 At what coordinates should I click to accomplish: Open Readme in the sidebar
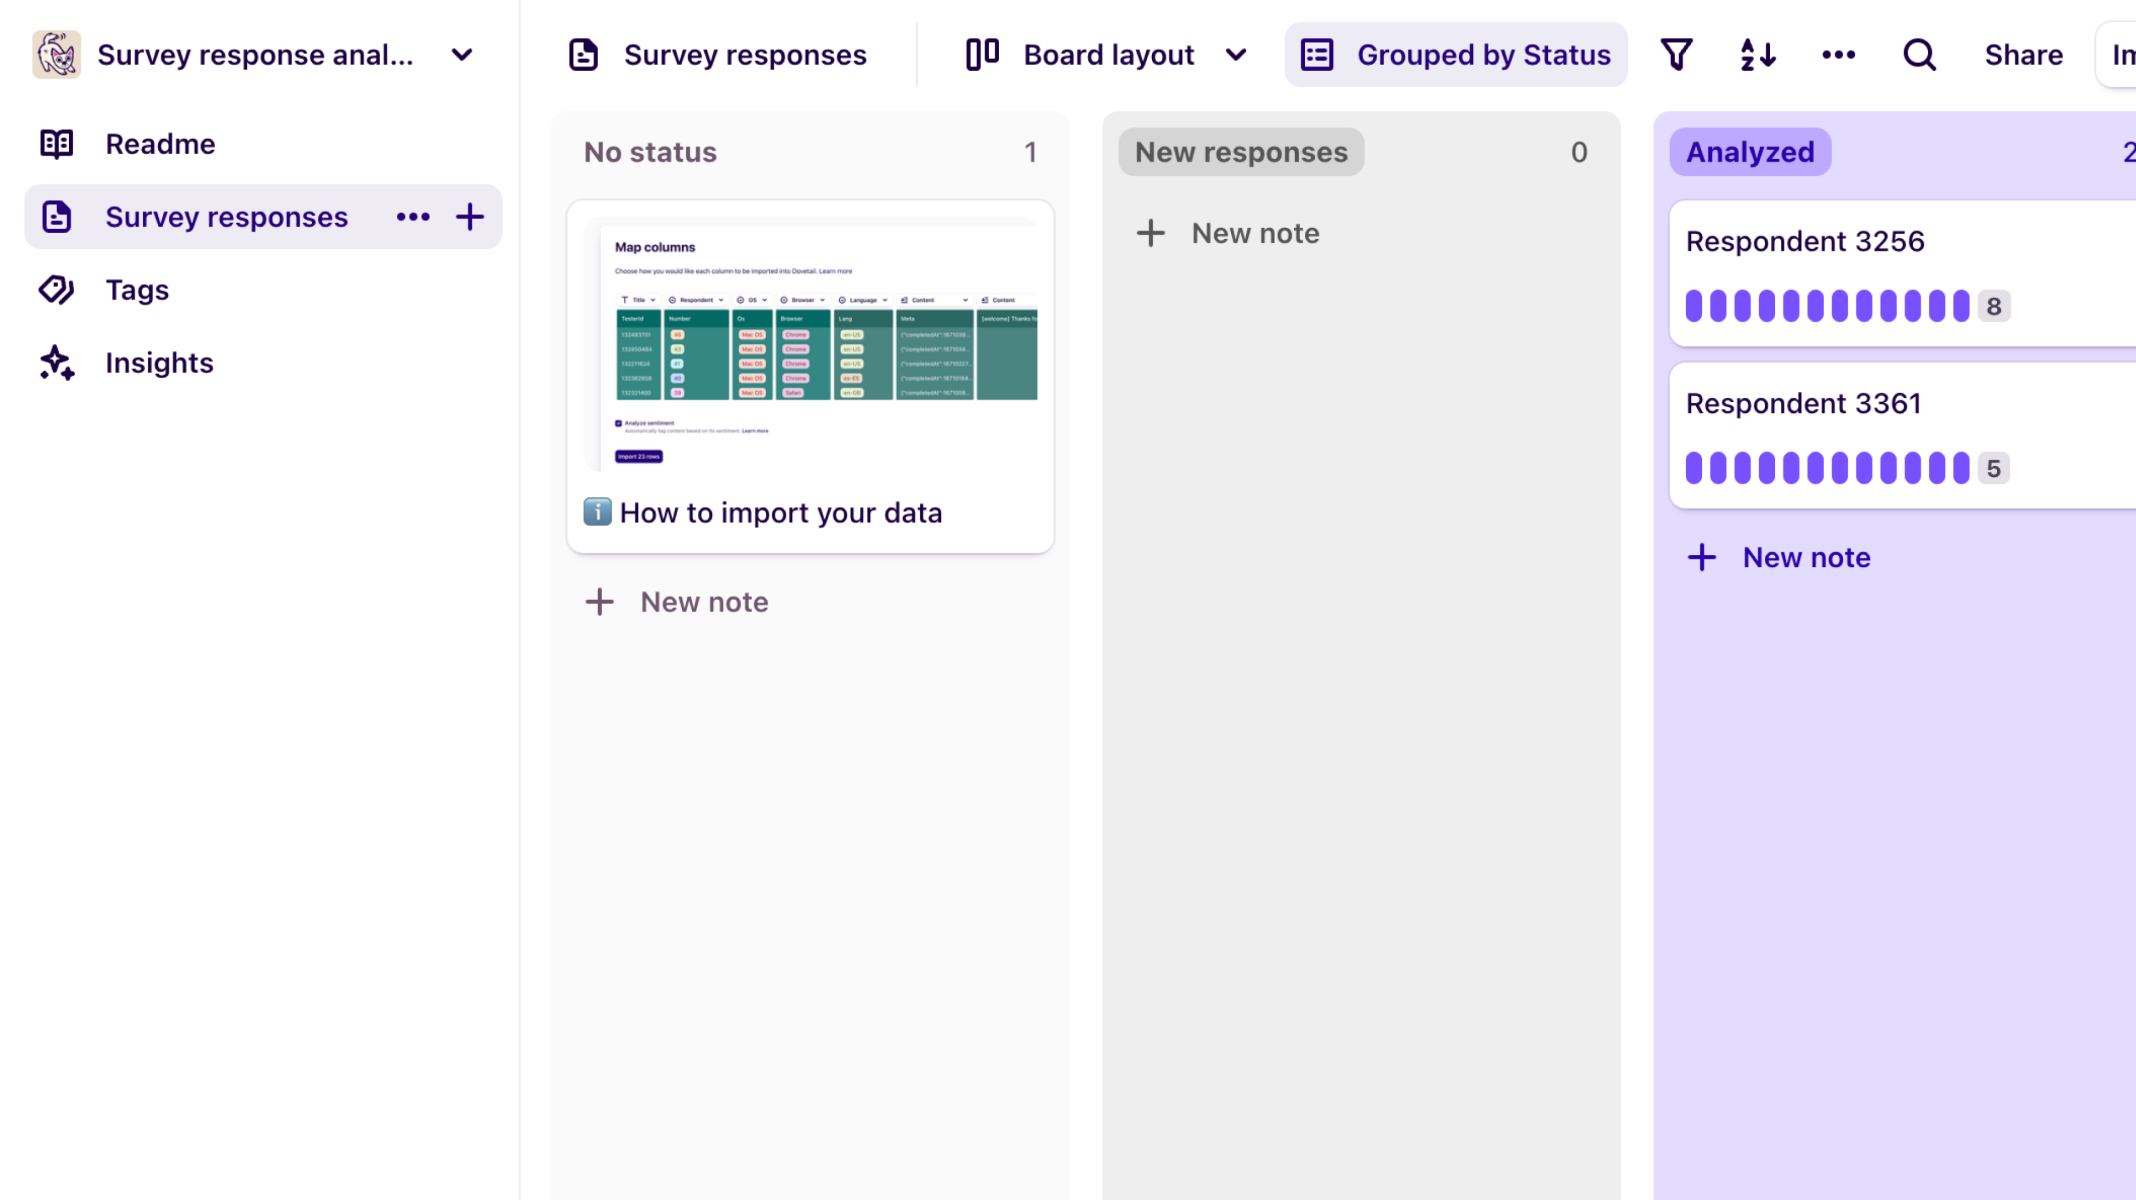(x=160, y=144)
